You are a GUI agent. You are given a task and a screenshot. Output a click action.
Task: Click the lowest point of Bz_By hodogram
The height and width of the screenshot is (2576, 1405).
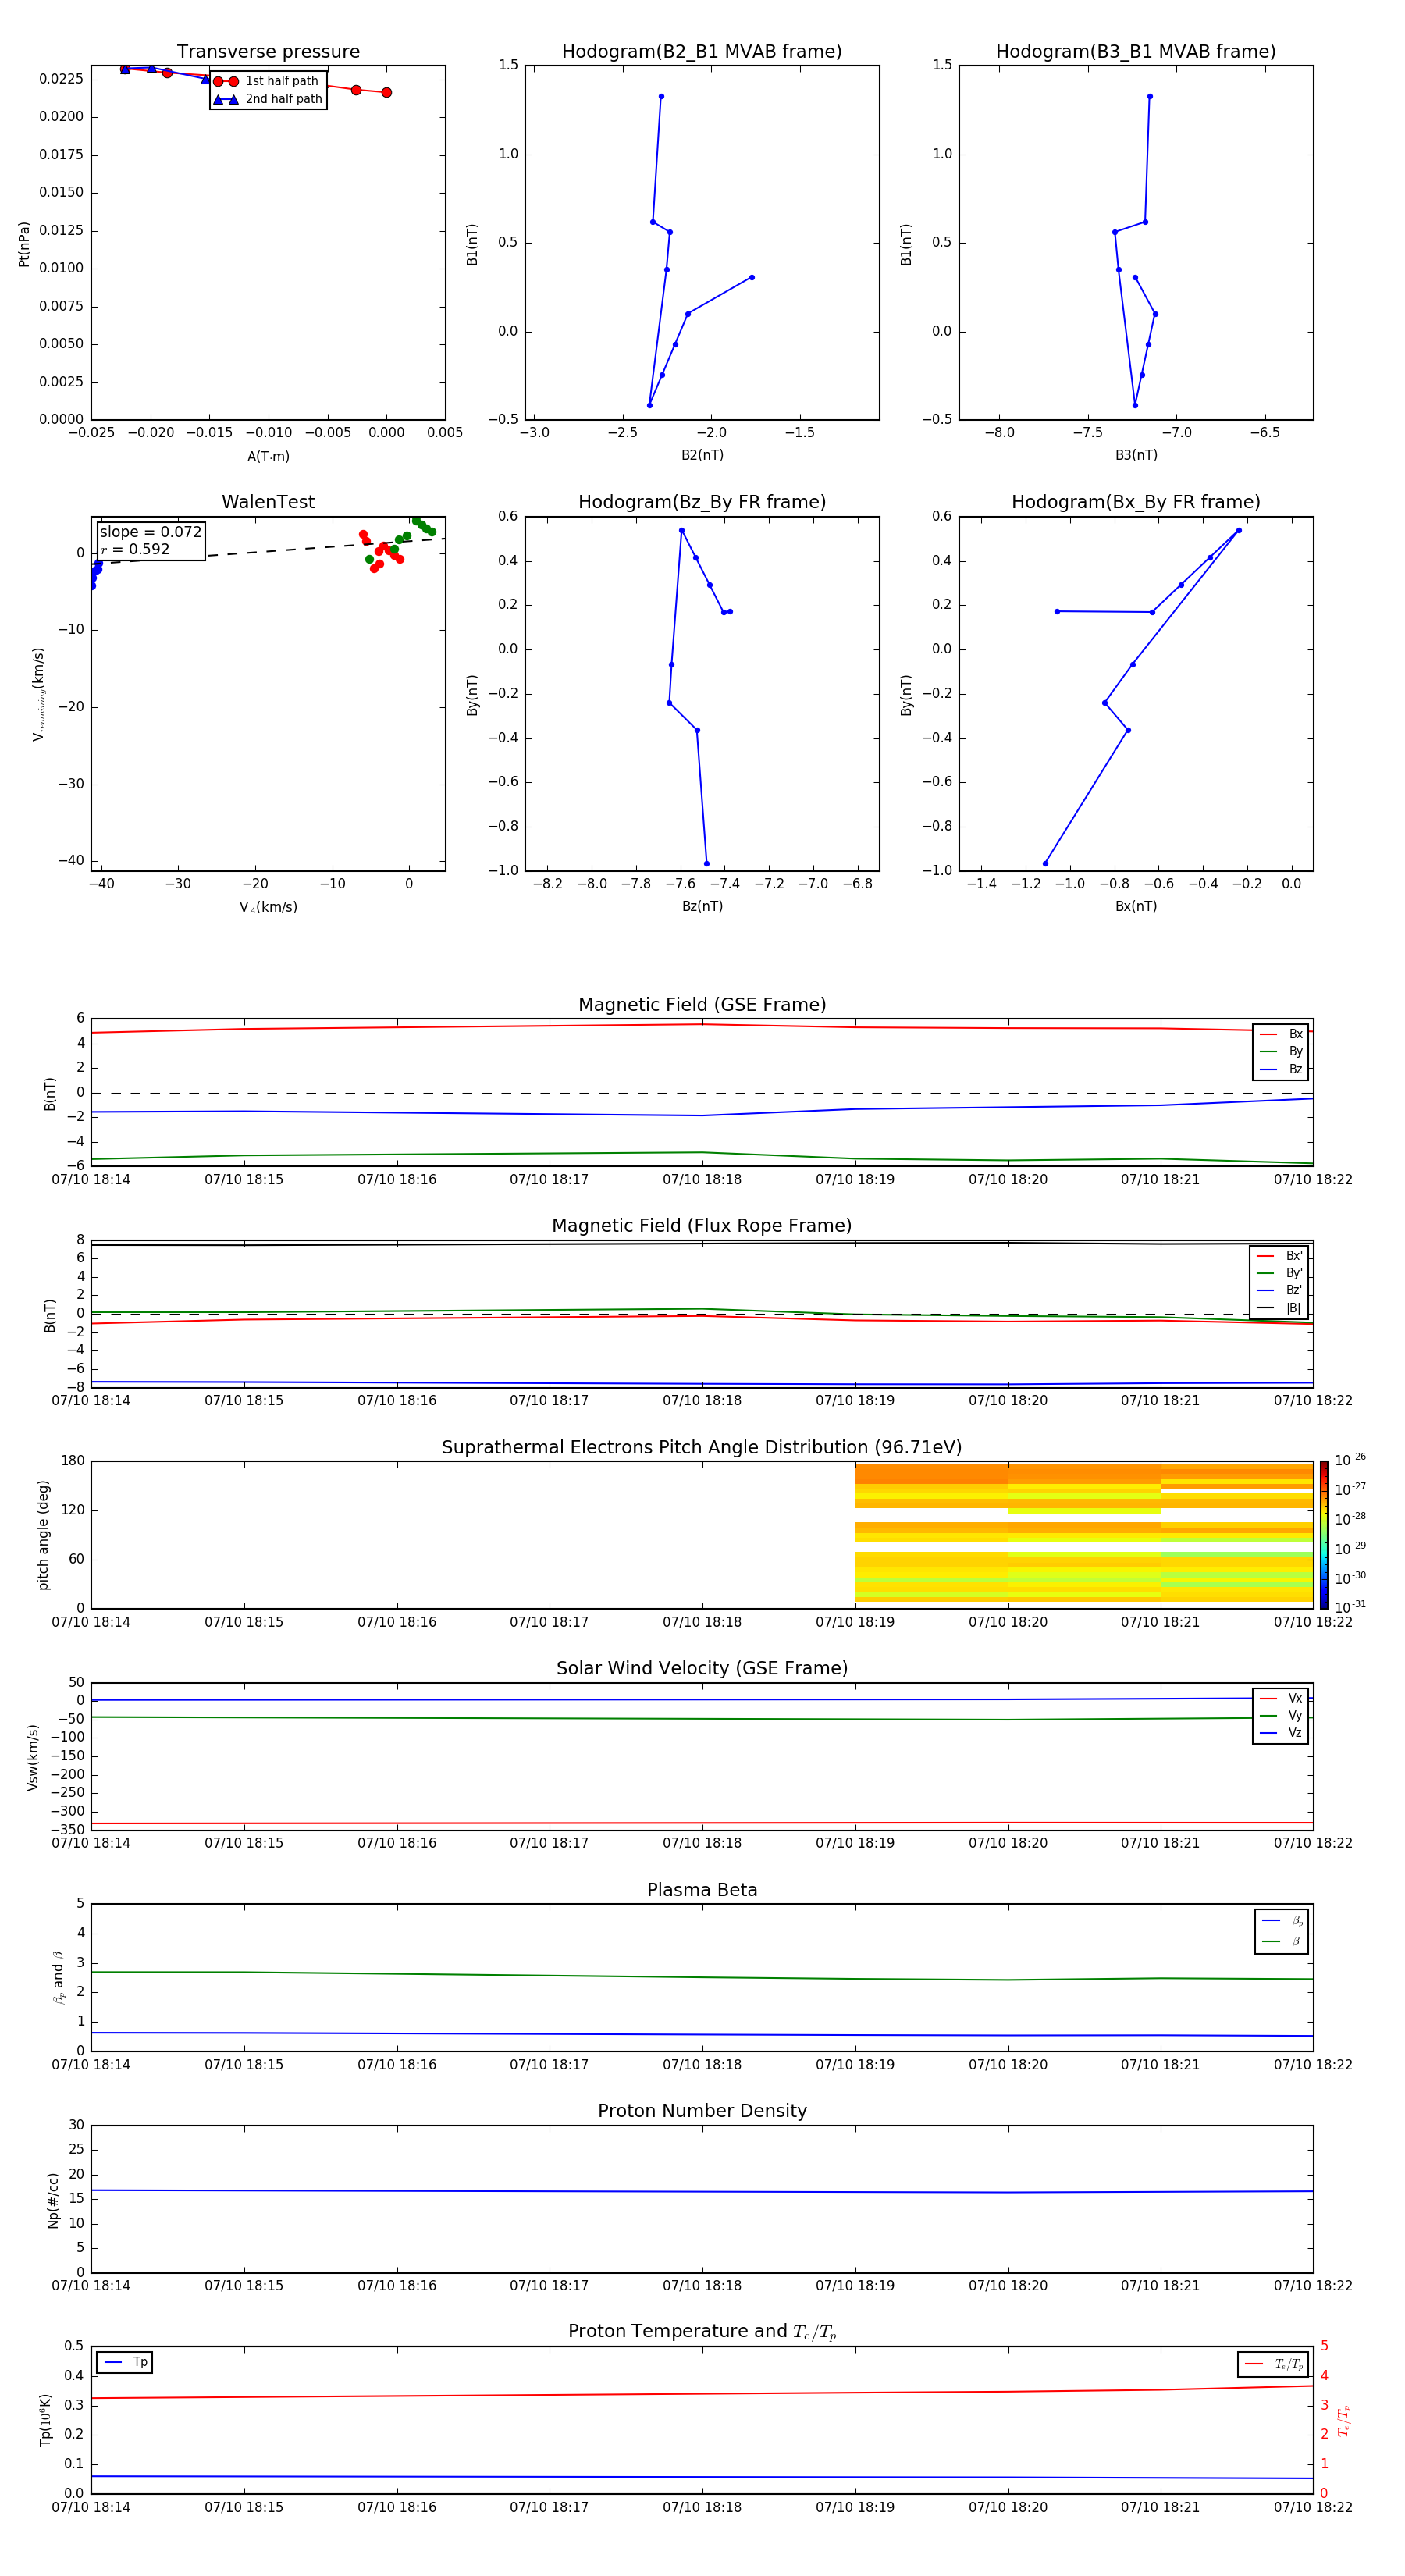707,864
